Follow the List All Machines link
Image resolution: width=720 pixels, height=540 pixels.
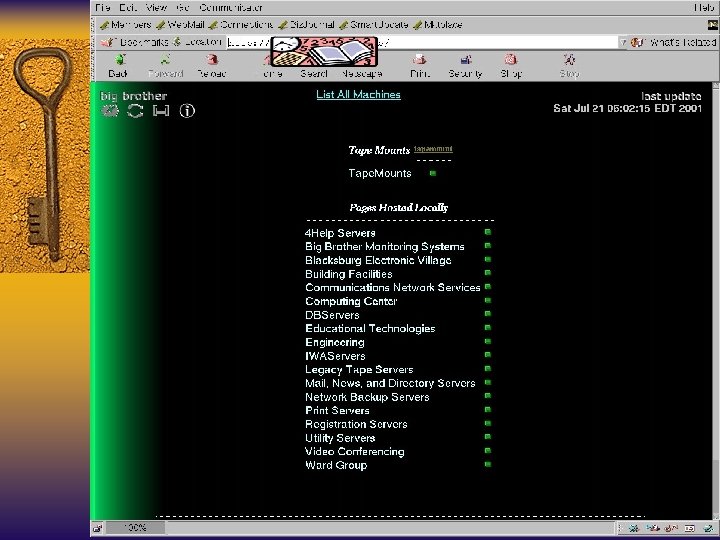click(x=358, y=95)
